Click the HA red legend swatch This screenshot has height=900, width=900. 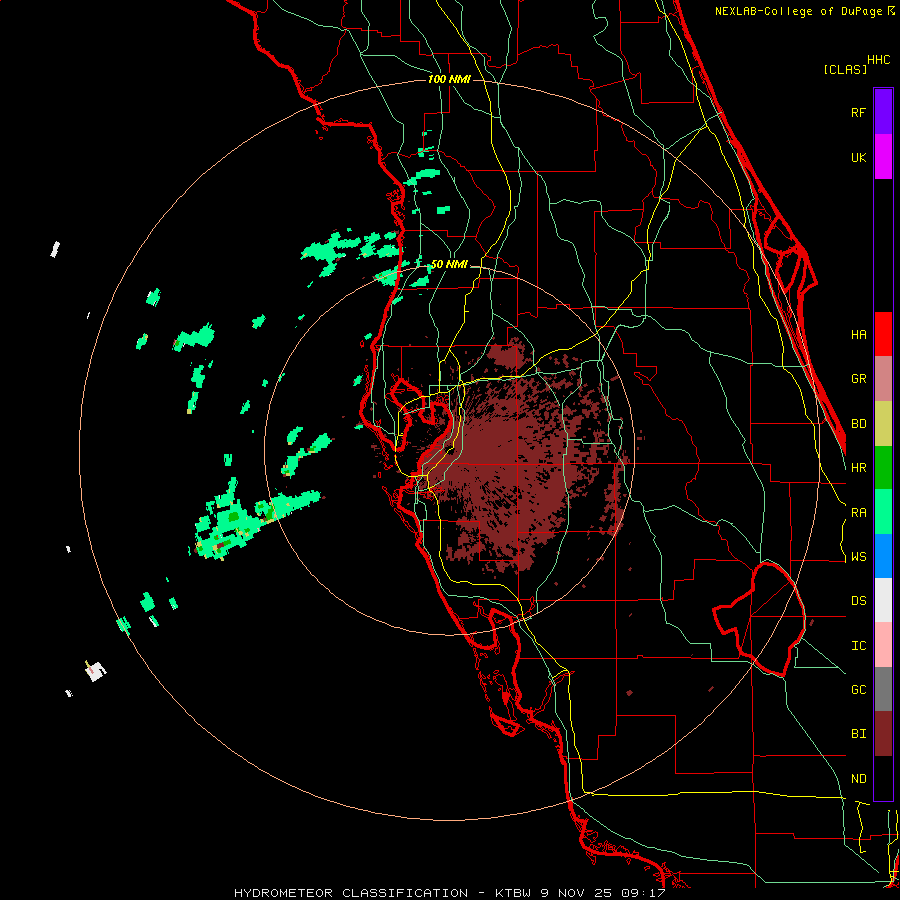click(x=883, y=334)
